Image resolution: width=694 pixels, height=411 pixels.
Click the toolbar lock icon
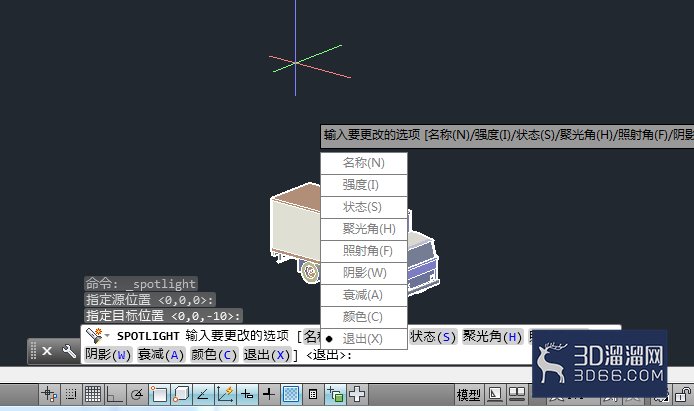[683, 394]
